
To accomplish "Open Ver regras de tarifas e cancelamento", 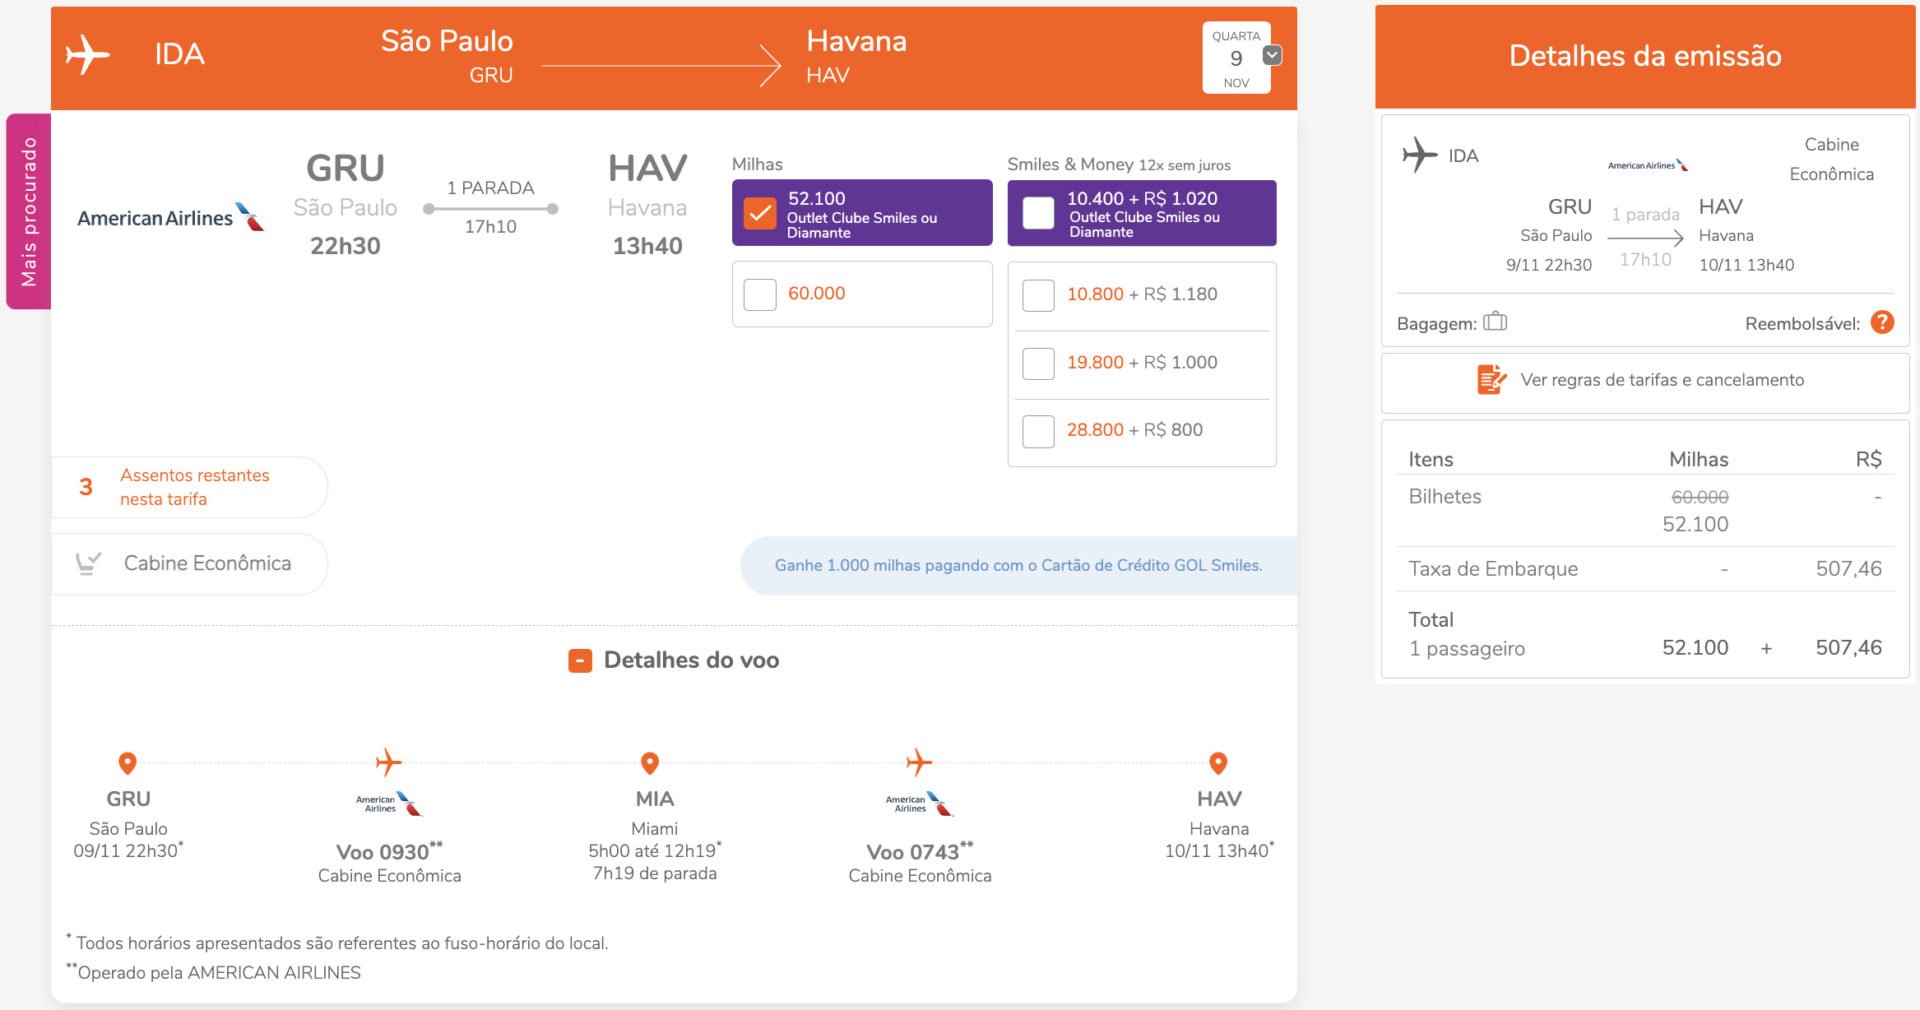I will tap(1662, 380).
